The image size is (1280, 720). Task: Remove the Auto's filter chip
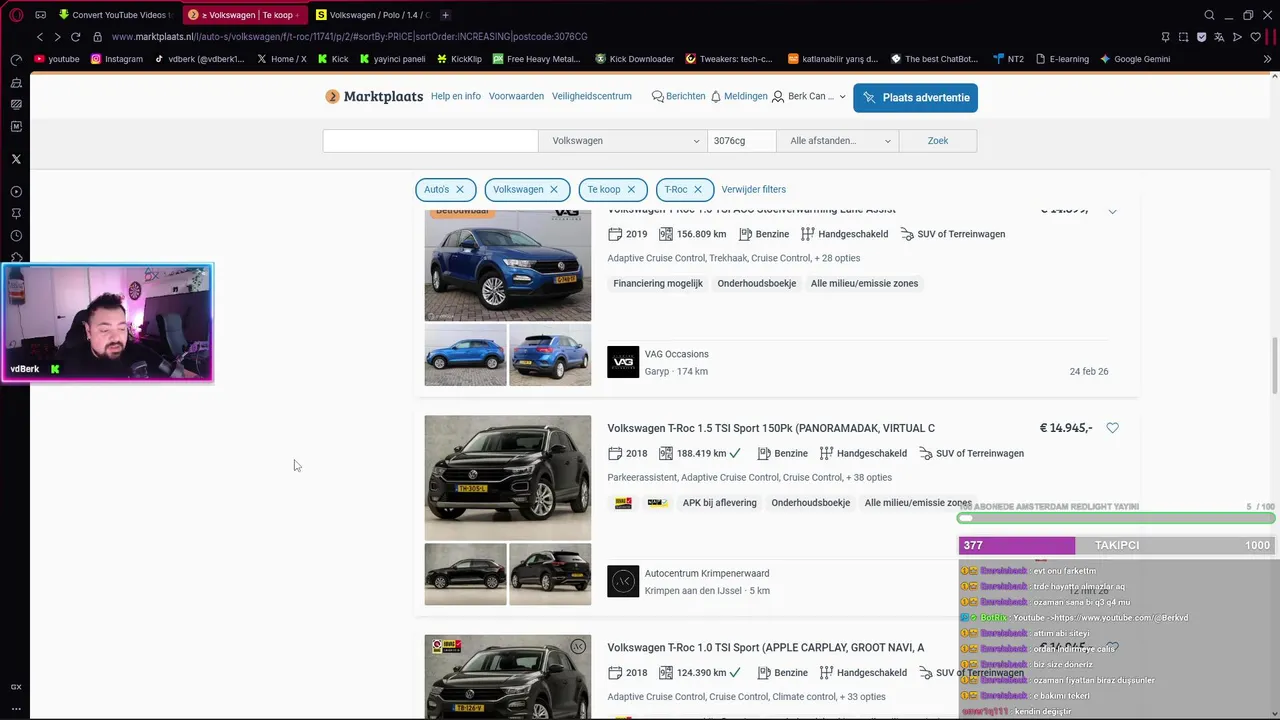pyautogui.click(x=460, y=189)
